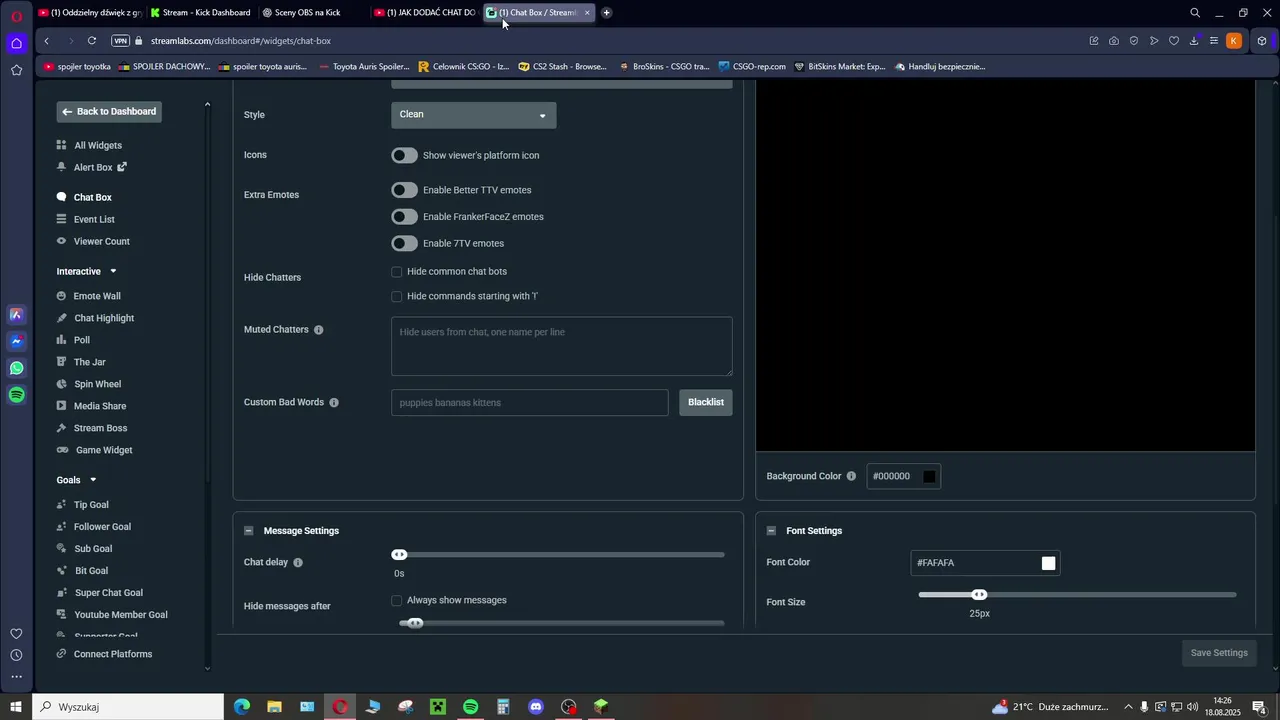Open Chat Box in the sidebar
This screenshot has width=1280, height=720.
coord(92,197)
